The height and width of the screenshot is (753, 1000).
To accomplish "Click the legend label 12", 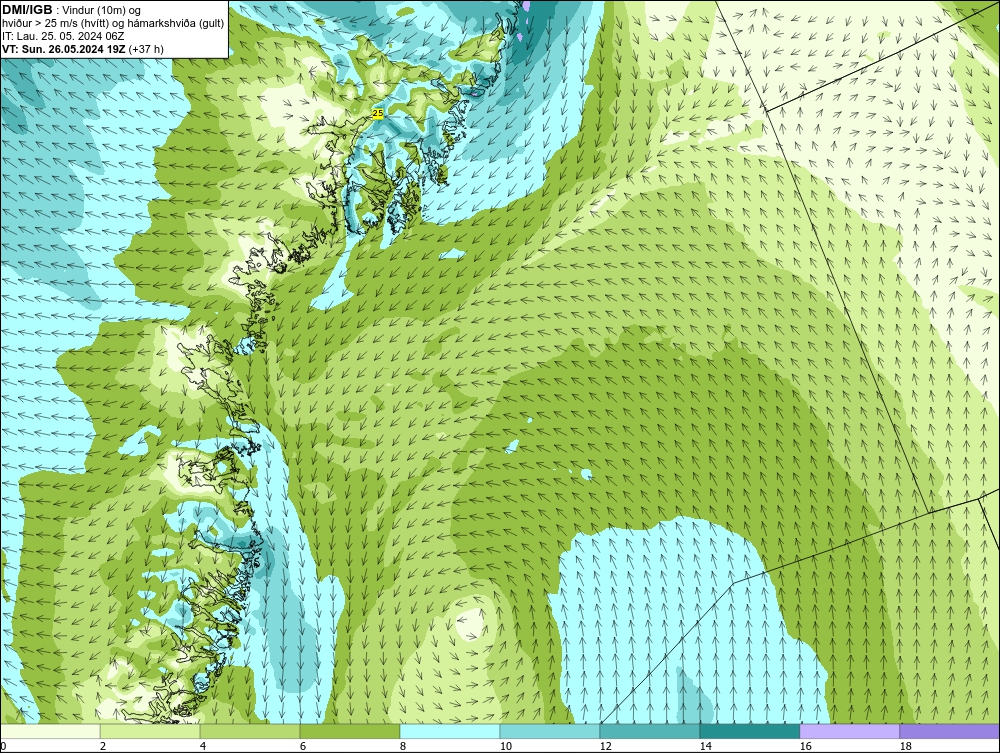I will tap(606, 746).
